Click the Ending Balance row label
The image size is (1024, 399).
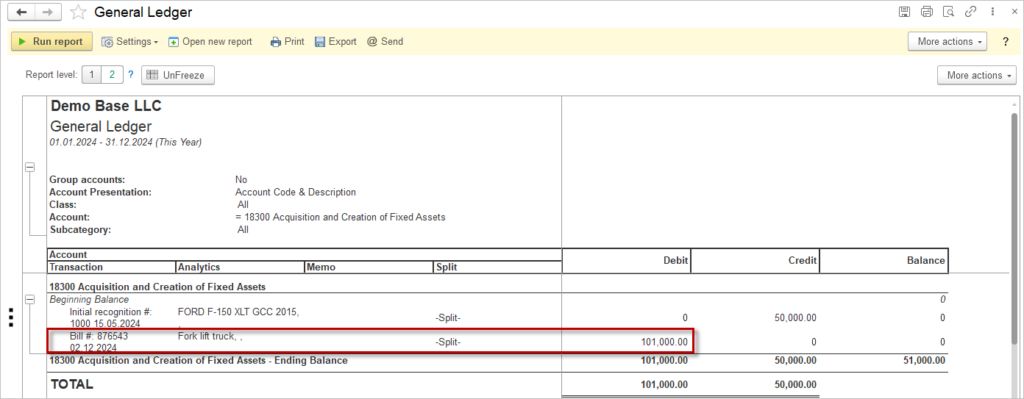click(x=199, y=360)
